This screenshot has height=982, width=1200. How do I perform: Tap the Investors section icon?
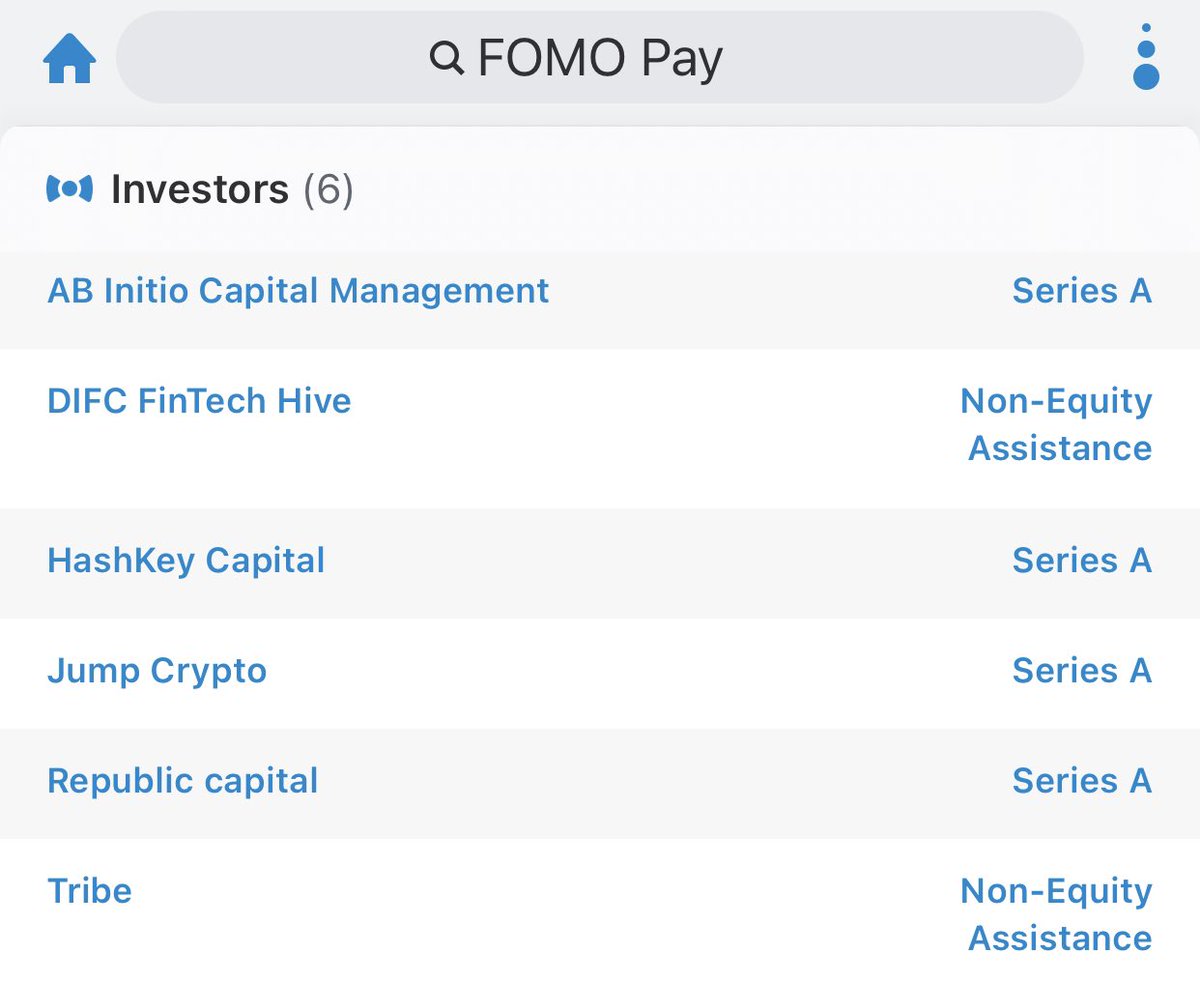click(x=69, y=188)
